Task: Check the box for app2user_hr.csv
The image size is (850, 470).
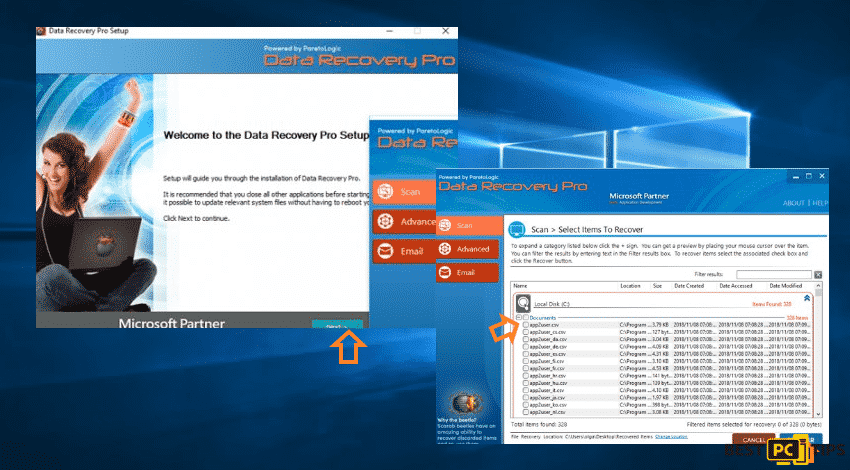Action: click(x=526, y=376)
